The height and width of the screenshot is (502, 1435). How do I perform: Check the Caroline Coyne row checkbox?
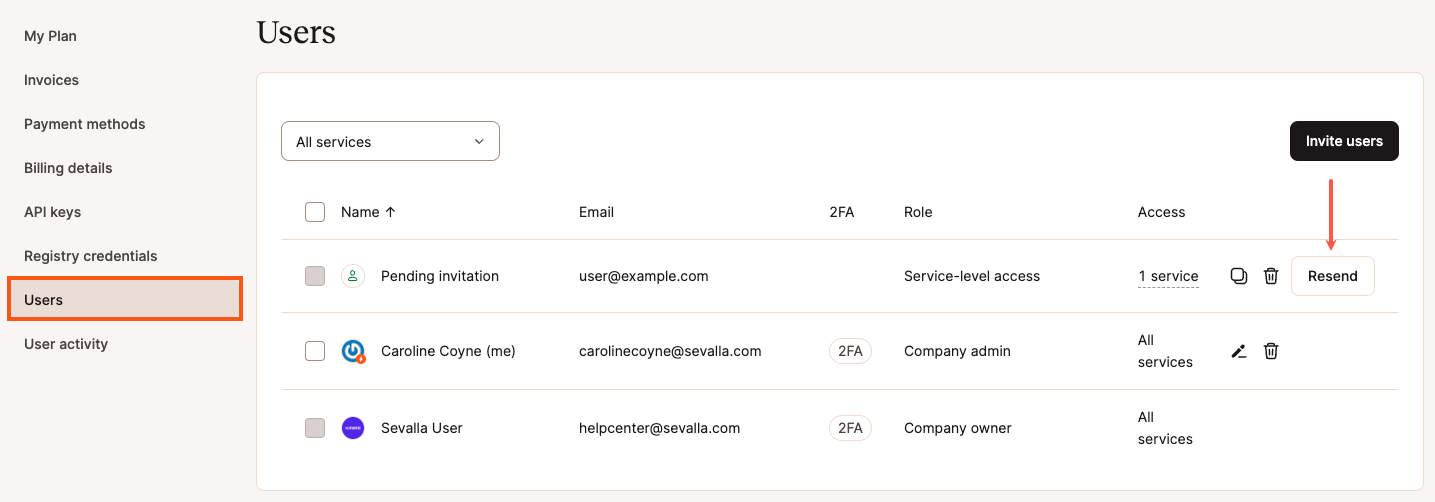[x=315, y=351]
